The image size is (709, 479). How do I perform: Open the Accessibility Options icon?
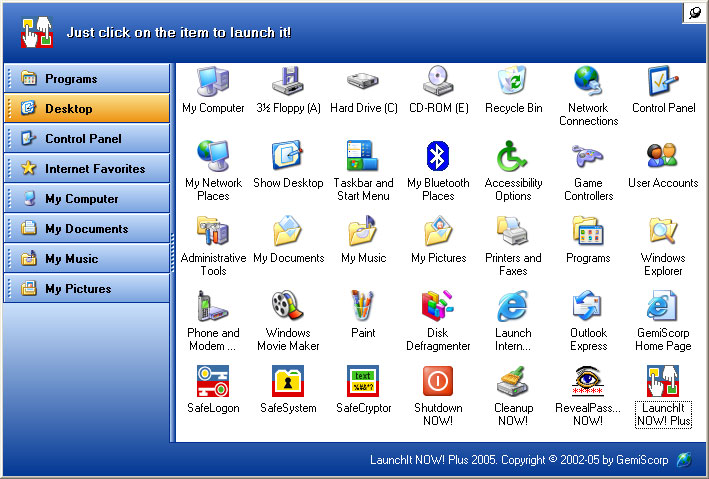513,156
